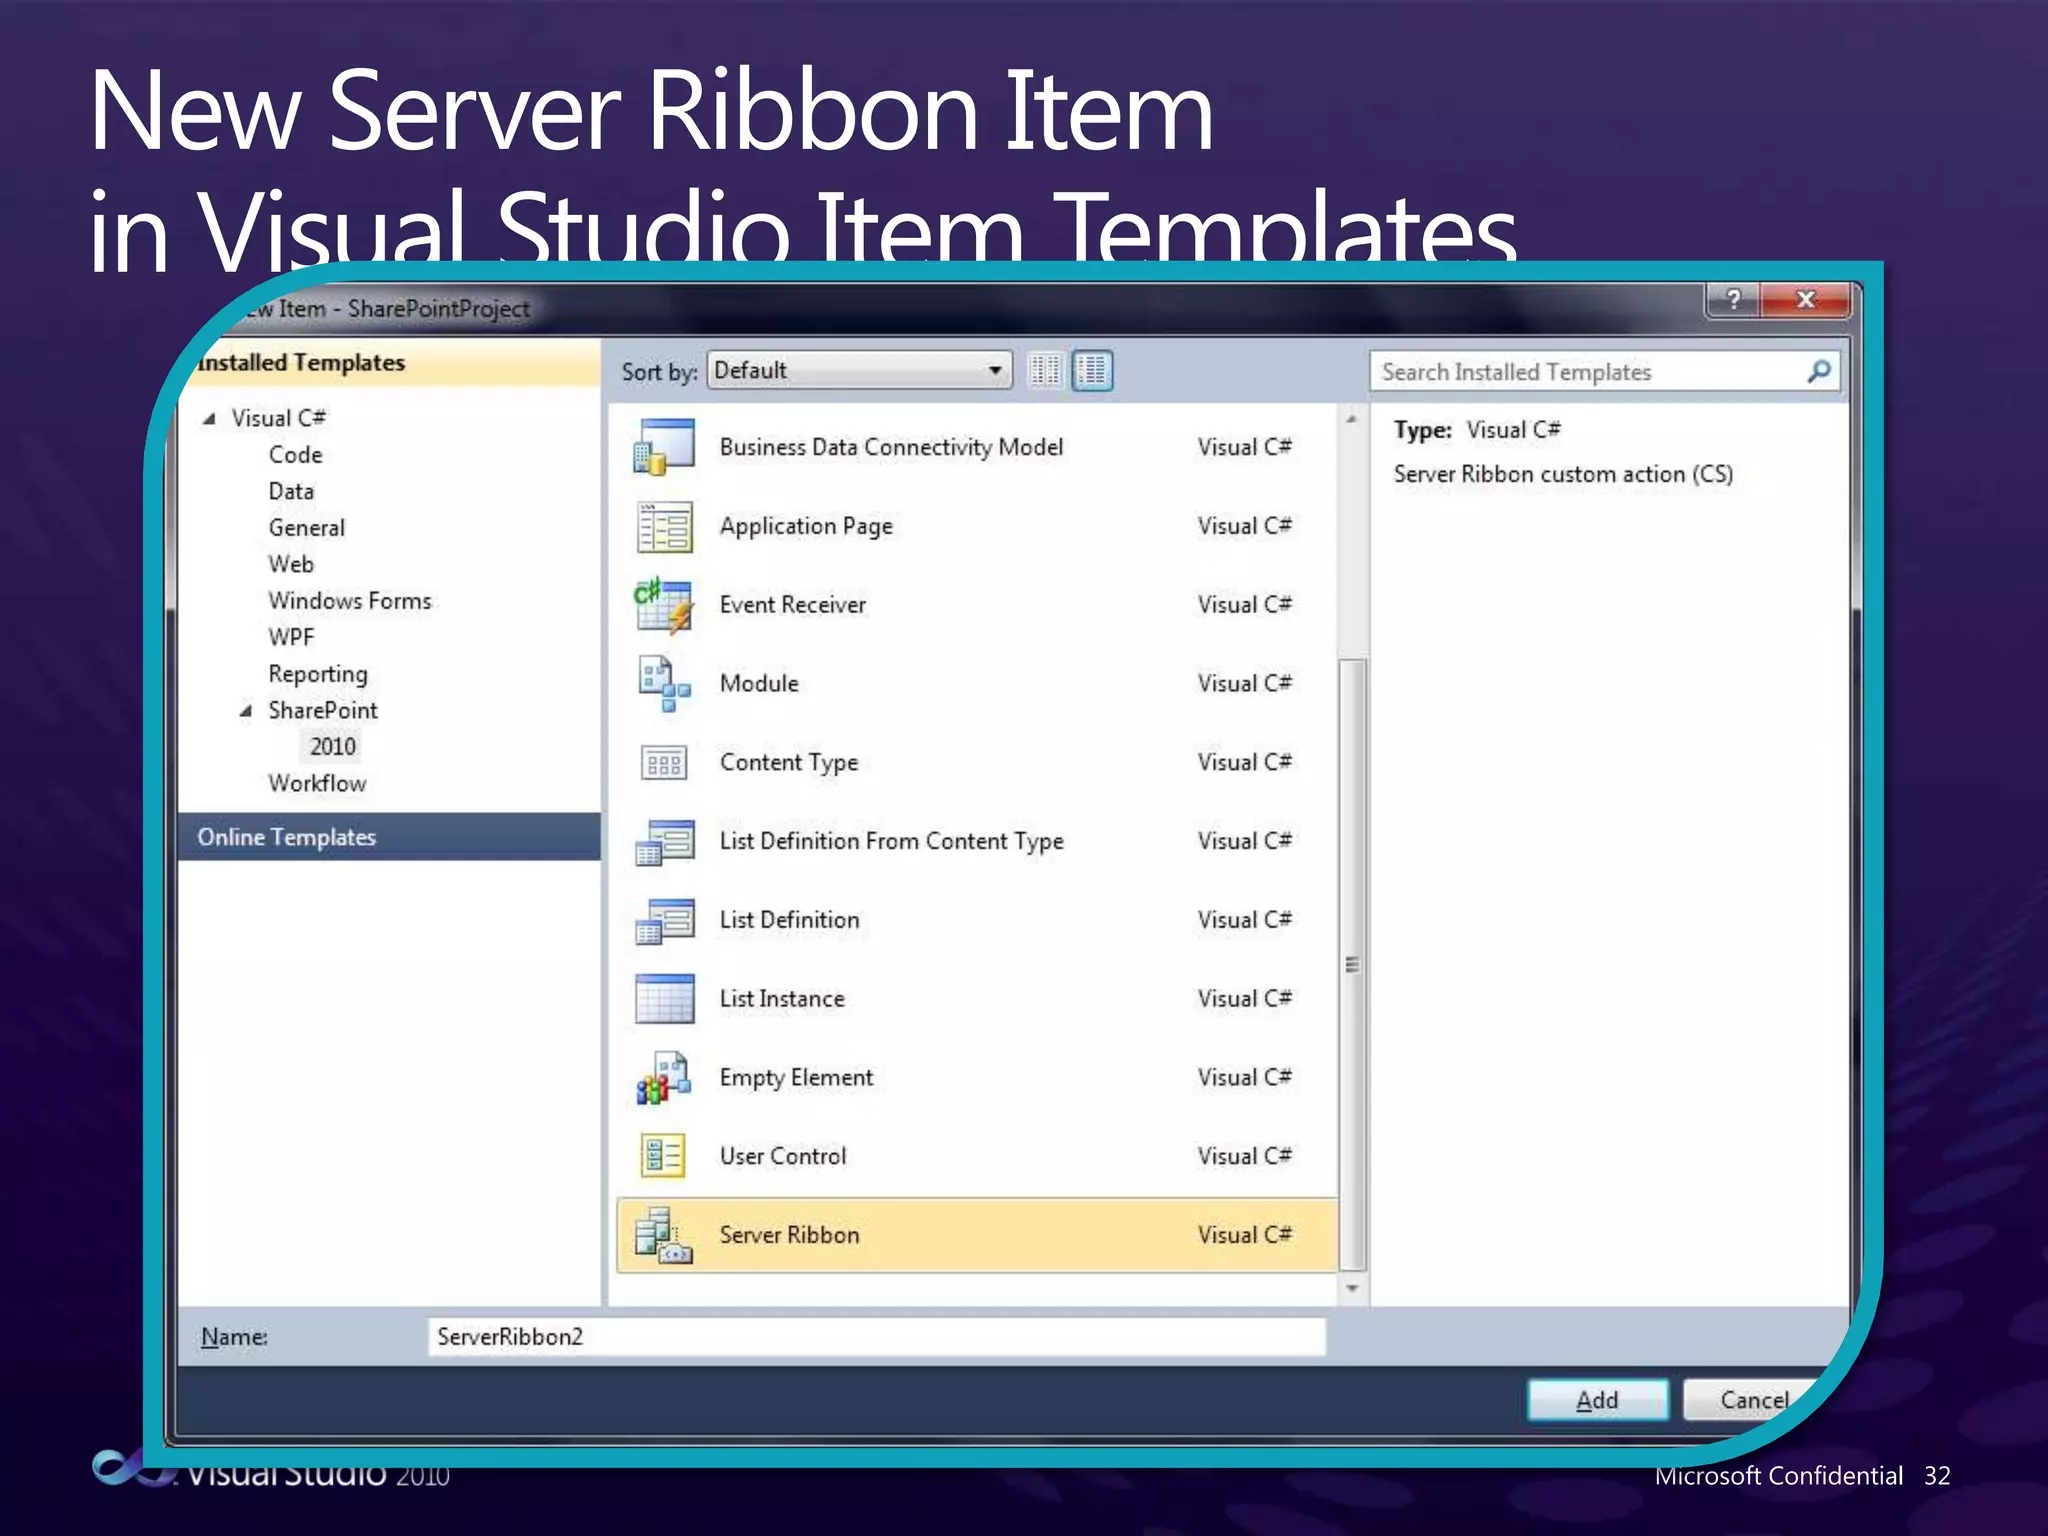Select the Event Receiver template name
2048x1536 pixels.
pos(793,605)
